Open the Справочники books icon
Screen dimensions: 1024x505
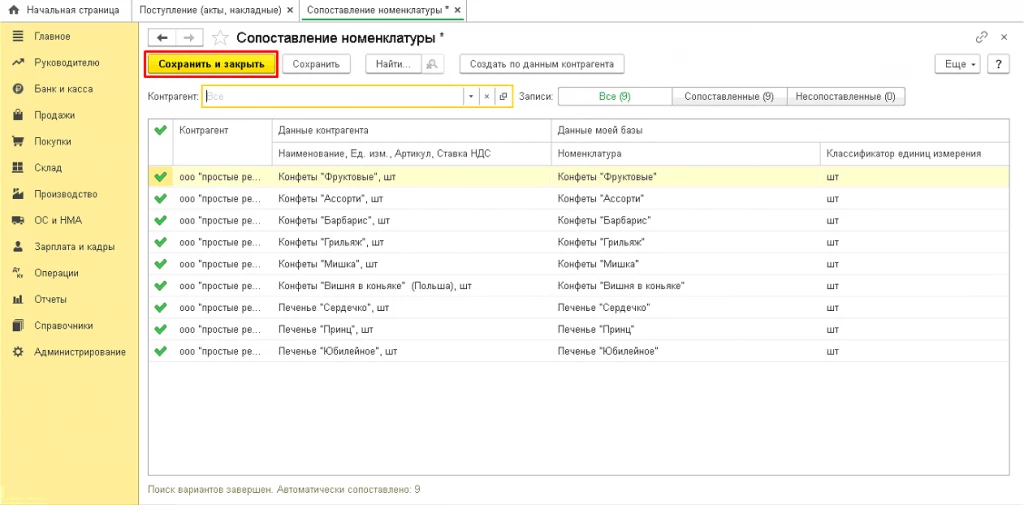pos(18,326)
